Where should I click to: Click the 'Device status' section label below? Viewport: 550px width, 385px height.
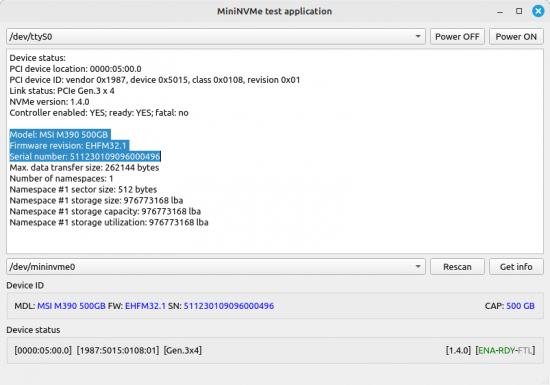point(33,330)
